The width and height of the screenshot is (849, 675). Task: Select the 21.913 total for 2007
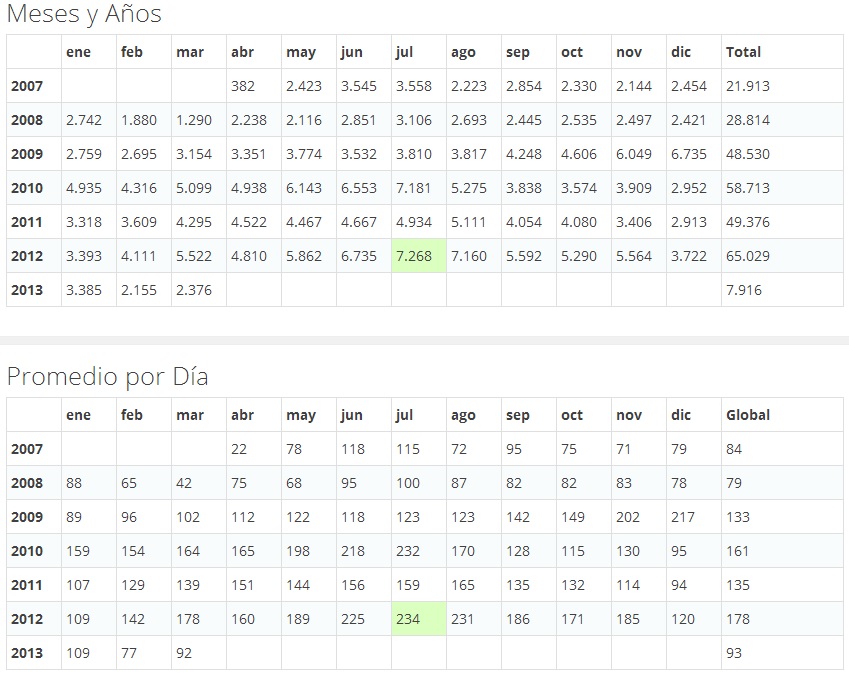(747, 86)
